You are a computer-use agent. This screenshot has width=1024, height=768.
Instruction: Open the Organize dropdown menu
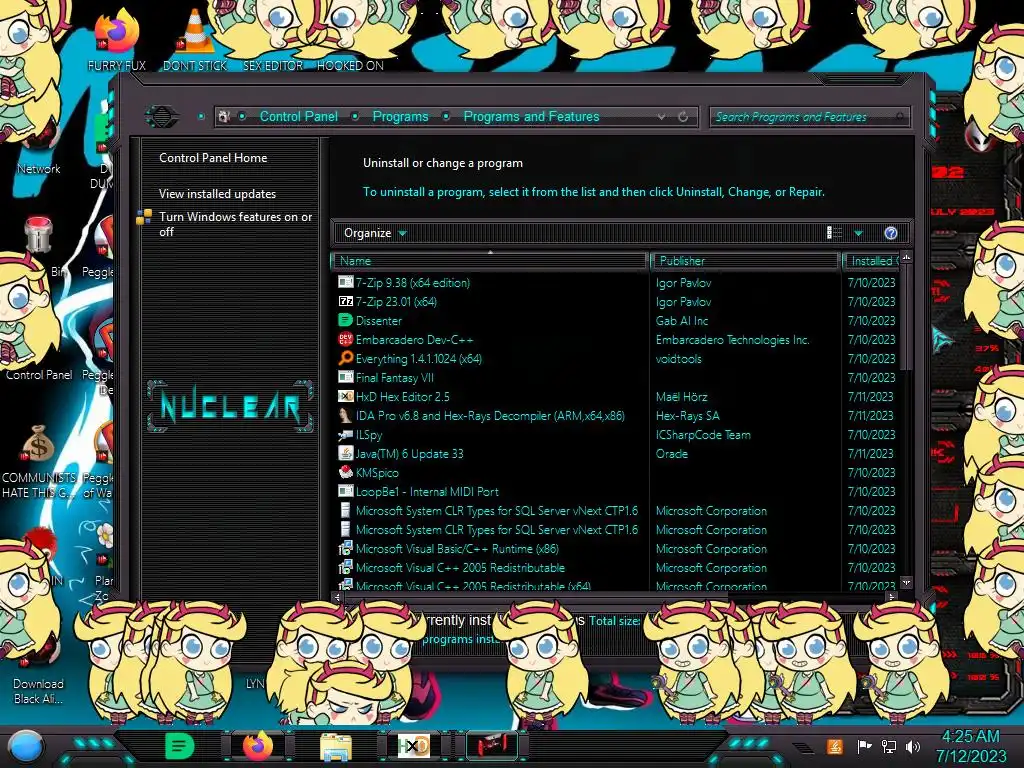[375, 233]
